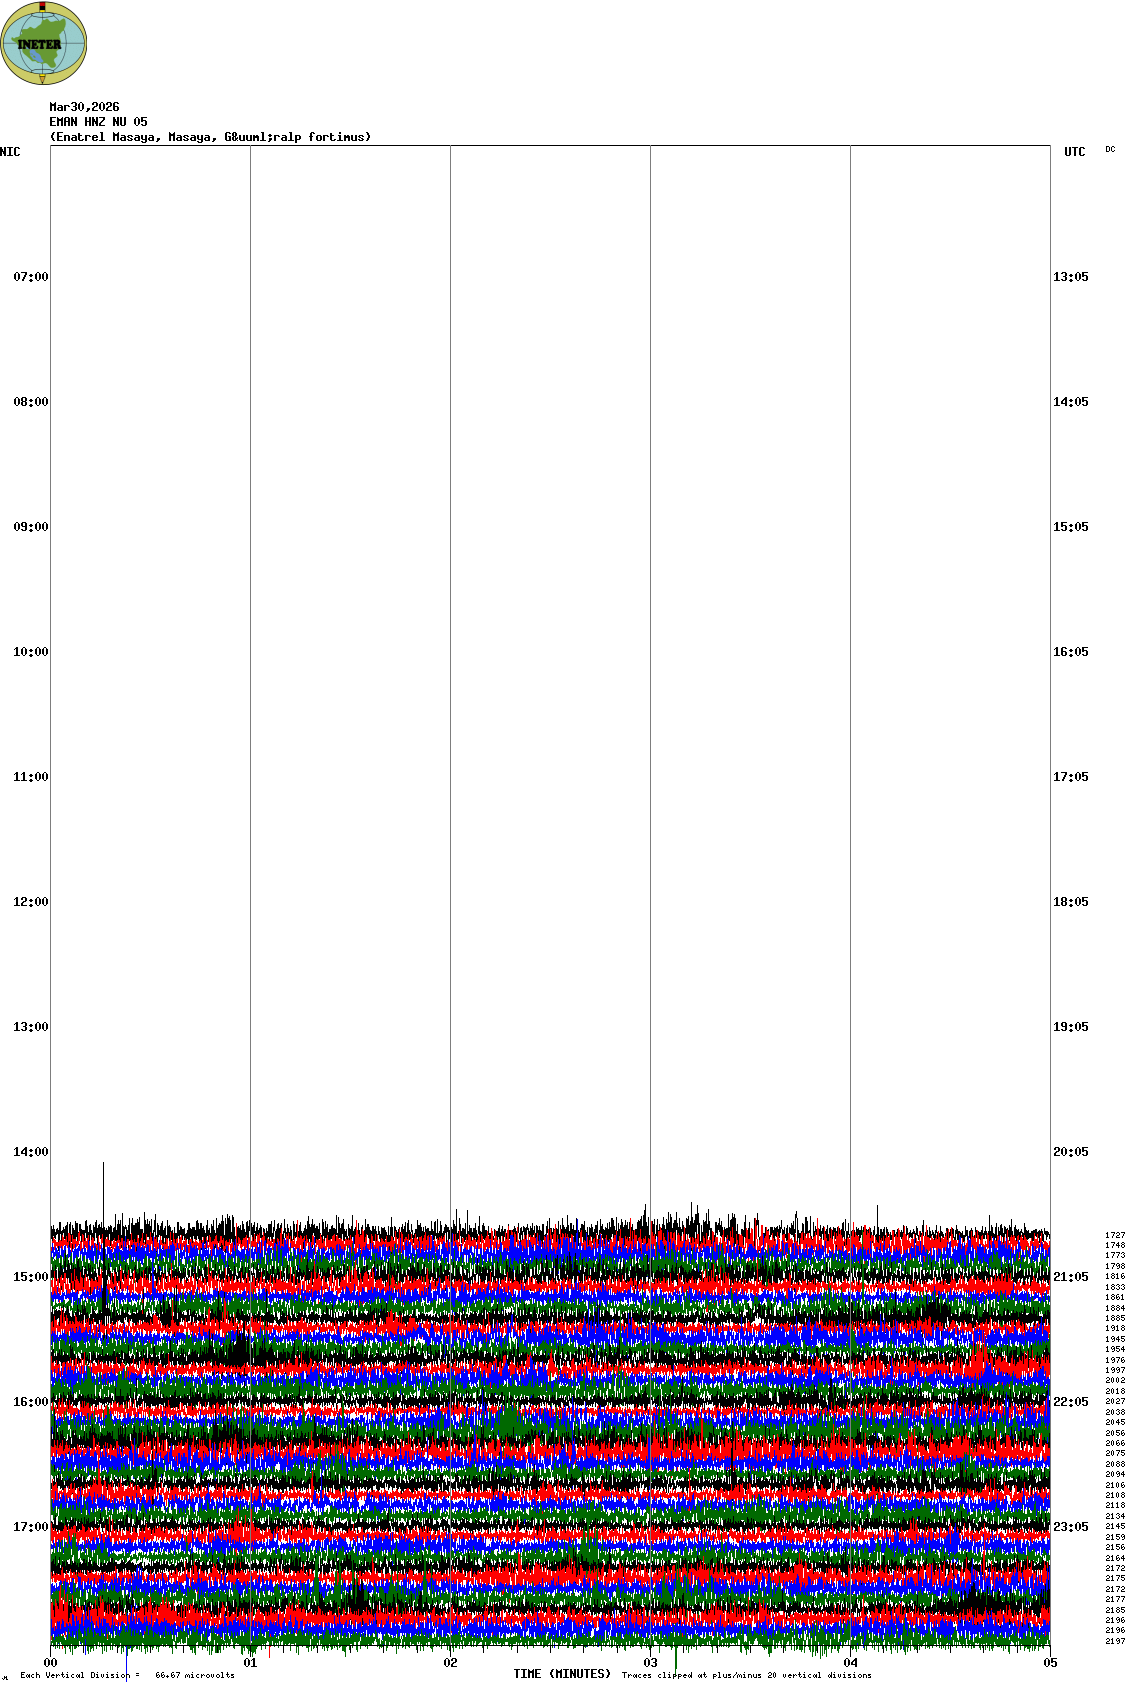Select the 07:00 NIC time label
Screen dimensions: 1130x1689
click(30, 277)
